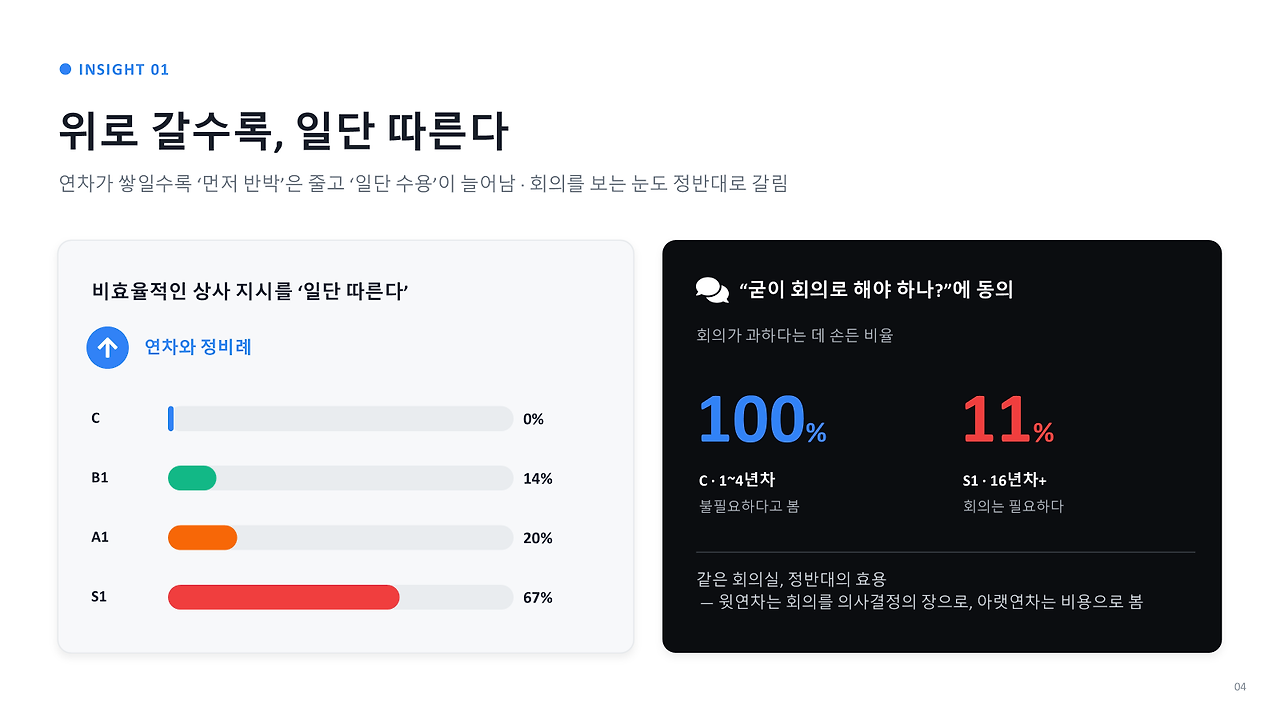Click the blue dot beside INSIGHT 01
Viewport: 1280px width, 720px height.
pyautogui.click(x=66, y=69)
